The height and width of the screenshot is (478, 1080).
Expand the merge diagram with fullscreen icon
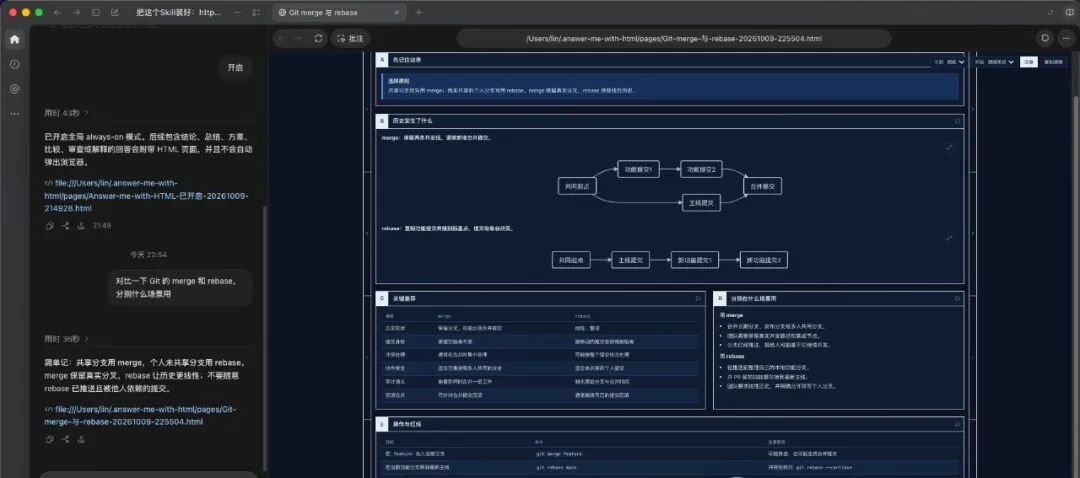pos(950,147)
